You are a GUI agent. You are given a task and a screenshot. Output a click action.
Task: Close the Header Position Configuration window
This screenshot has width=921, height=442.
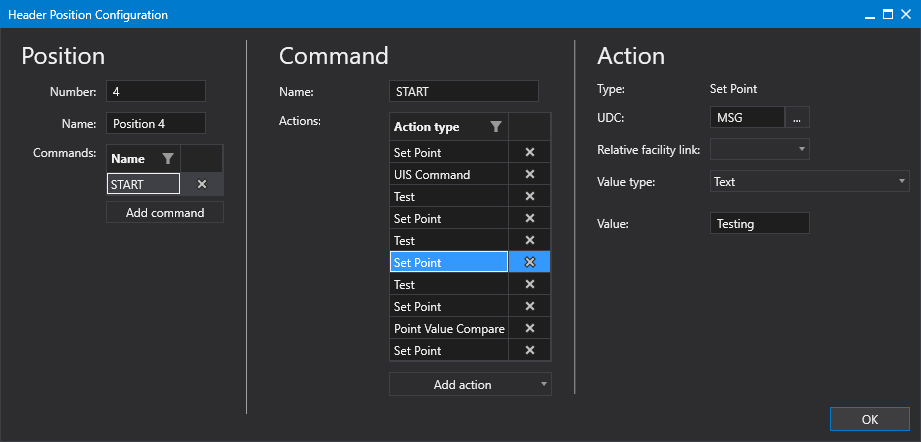pyautogui.click(x=905, y=14)
